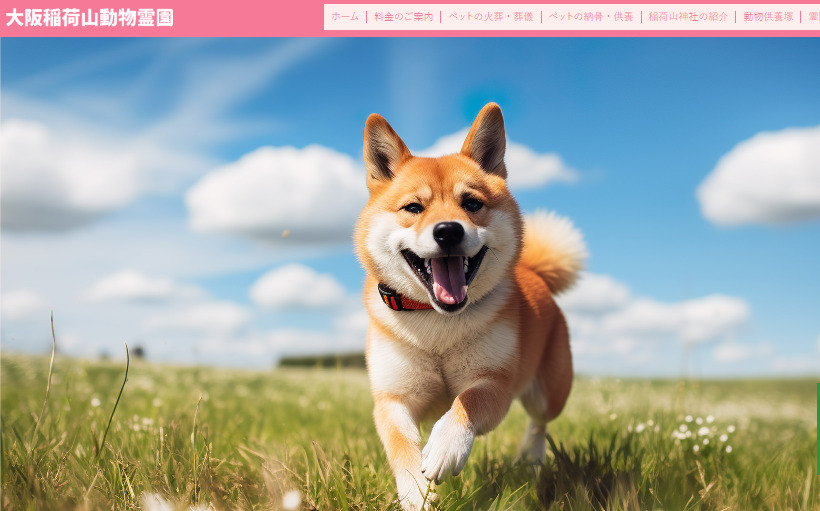Open the 料金のご案内 menu item
Image resolution: width=820 pixels, height=511 pixels.
[x=403, y=17]
